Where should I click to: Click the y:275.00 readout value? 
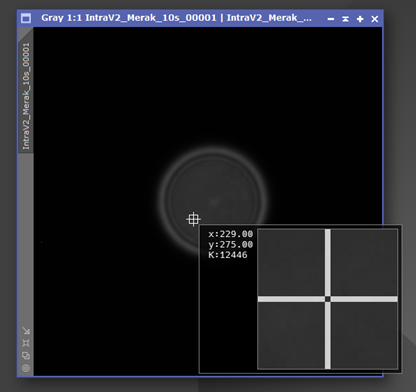[231, 245]
